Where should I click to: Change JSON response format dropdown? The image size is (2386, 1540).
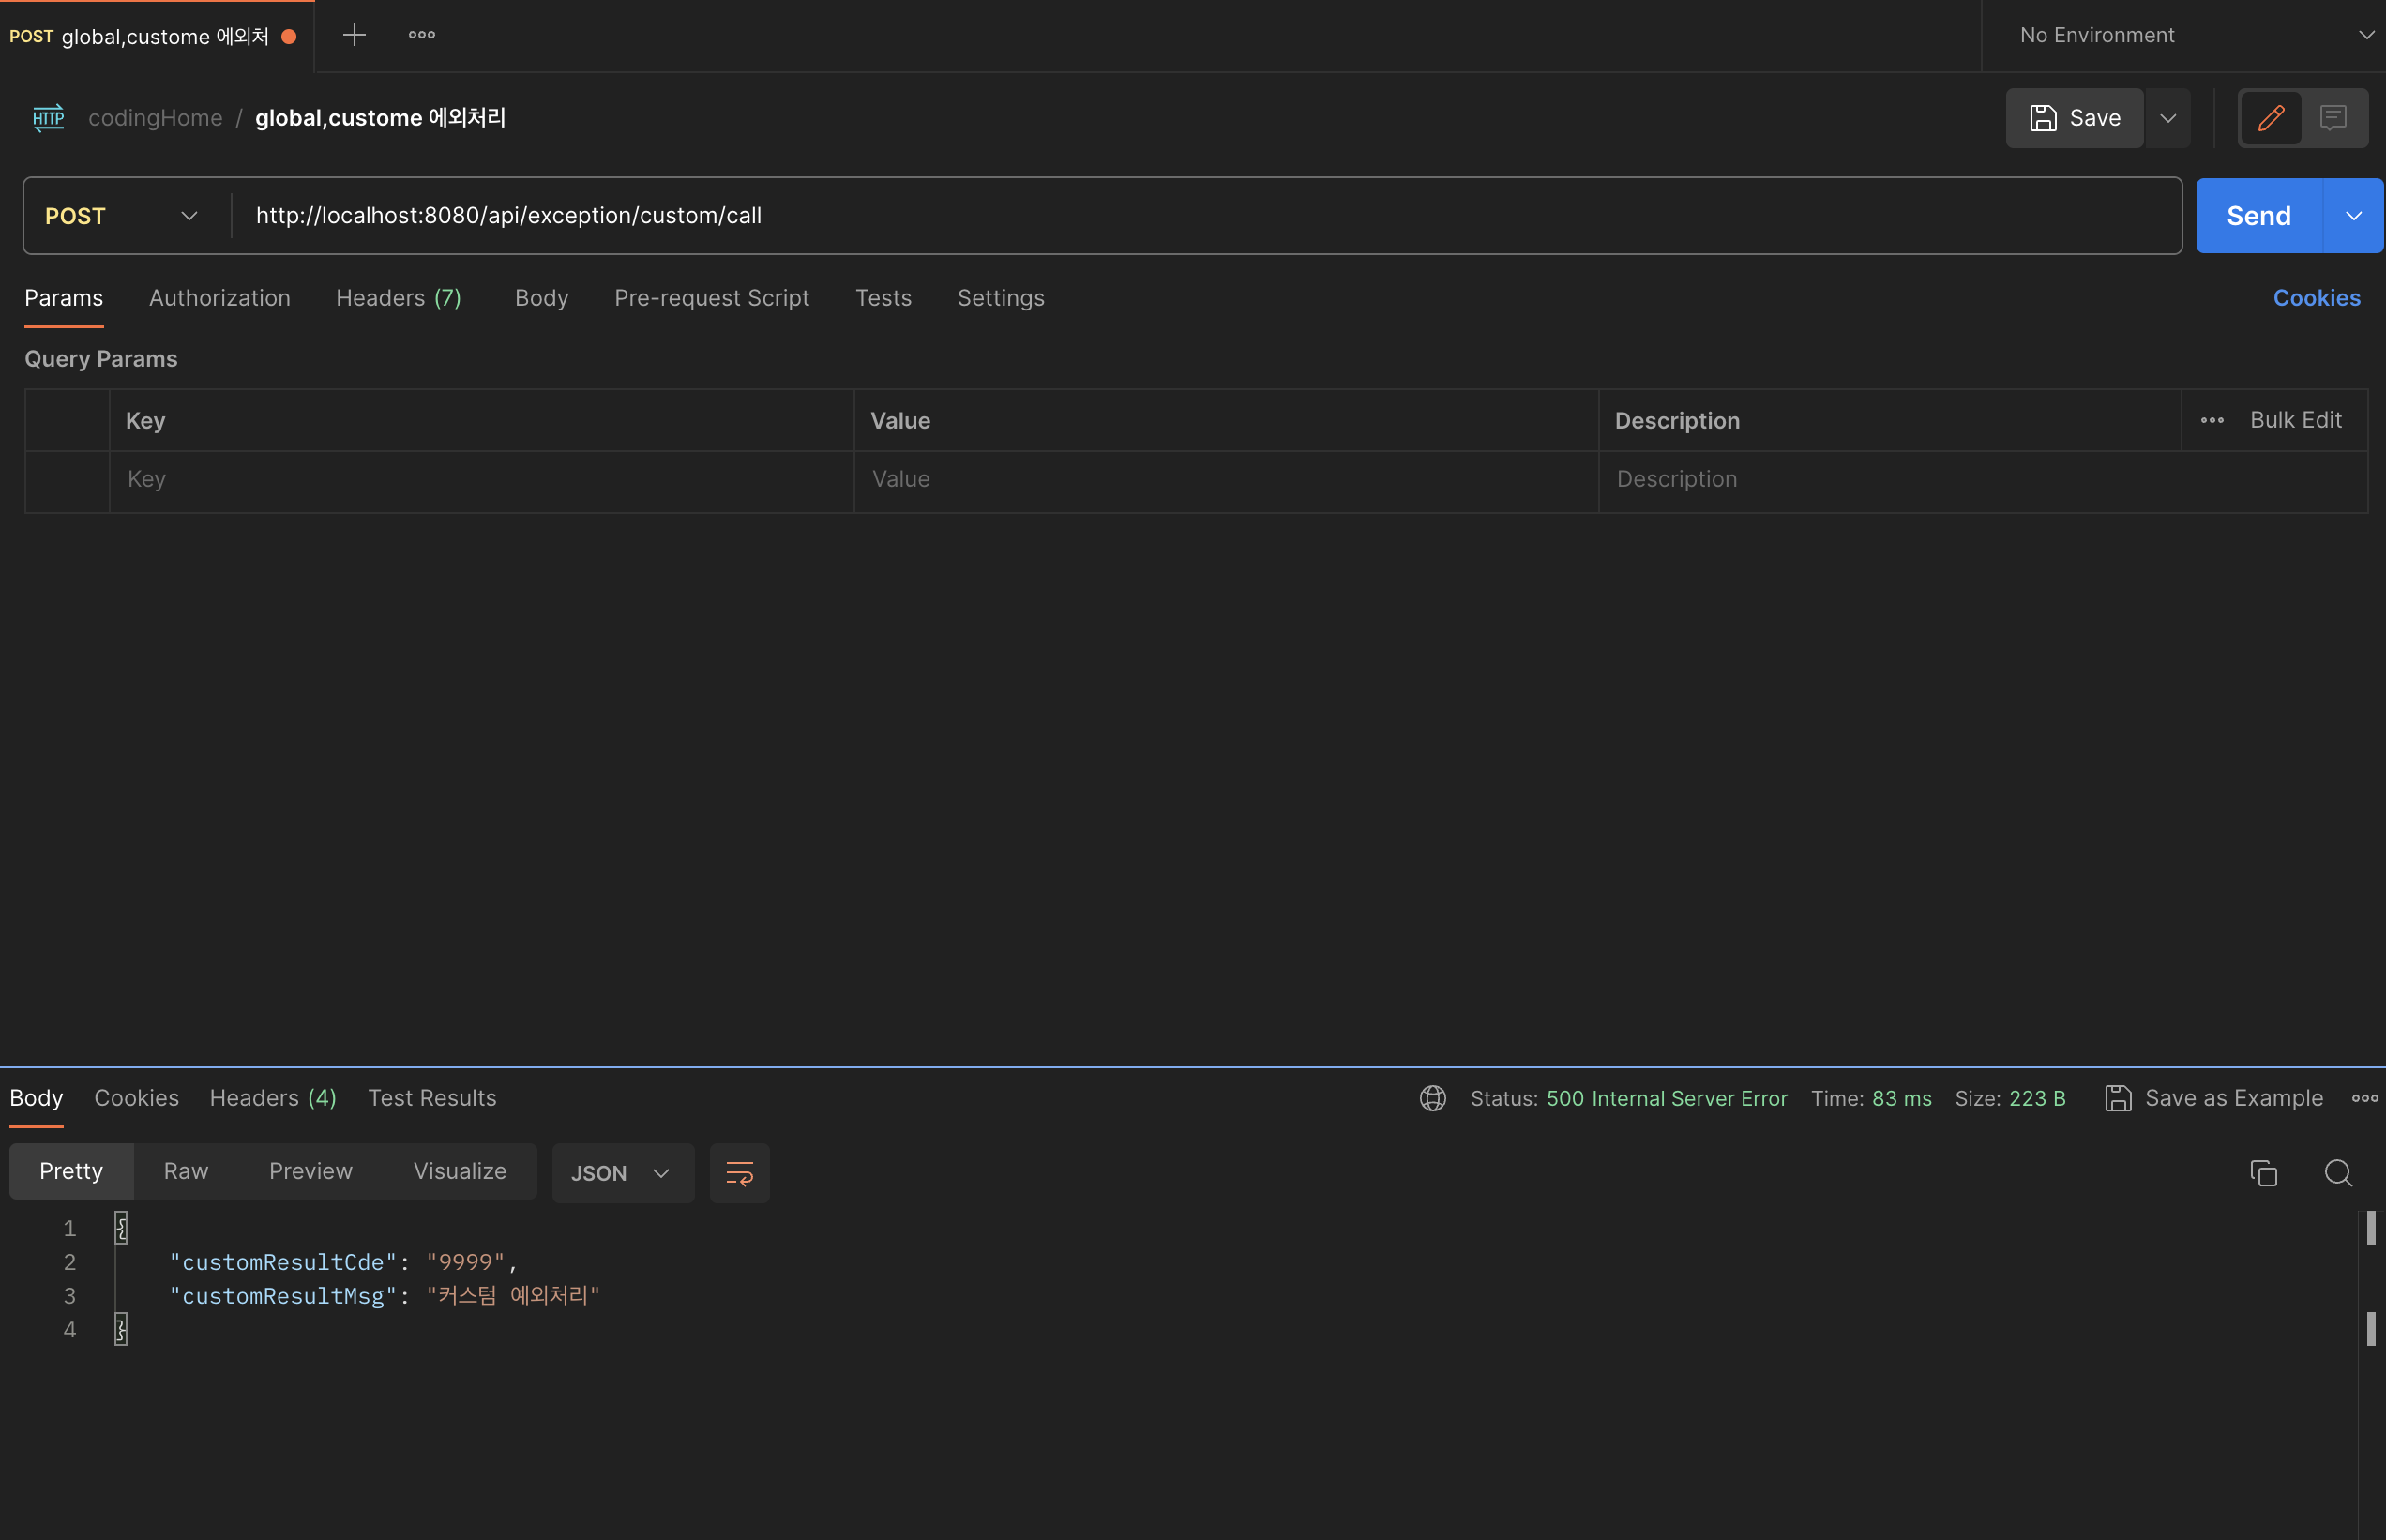(x=622, y=1172)
